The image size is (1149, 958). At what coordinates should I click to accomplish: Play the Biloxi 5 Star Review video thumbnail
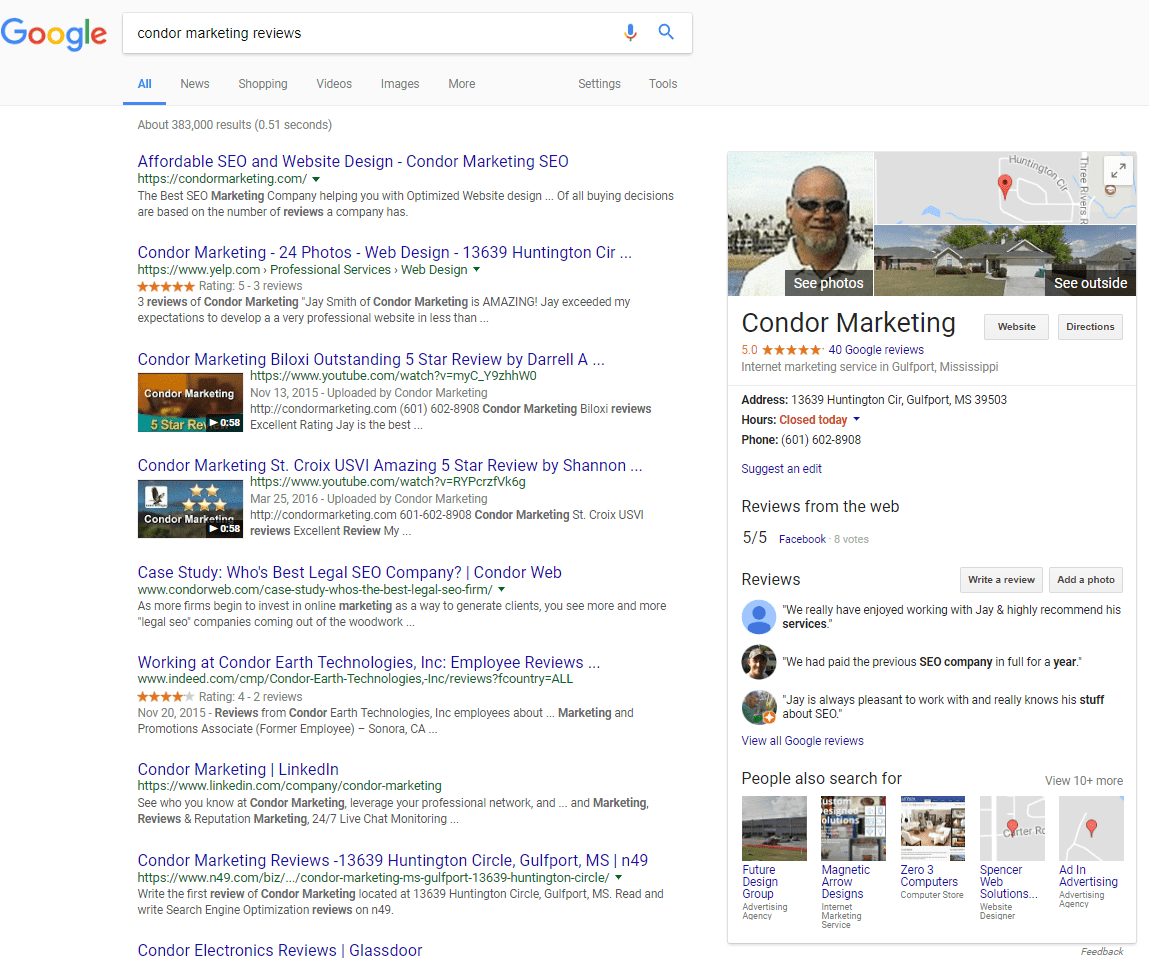tap(191, 402)
